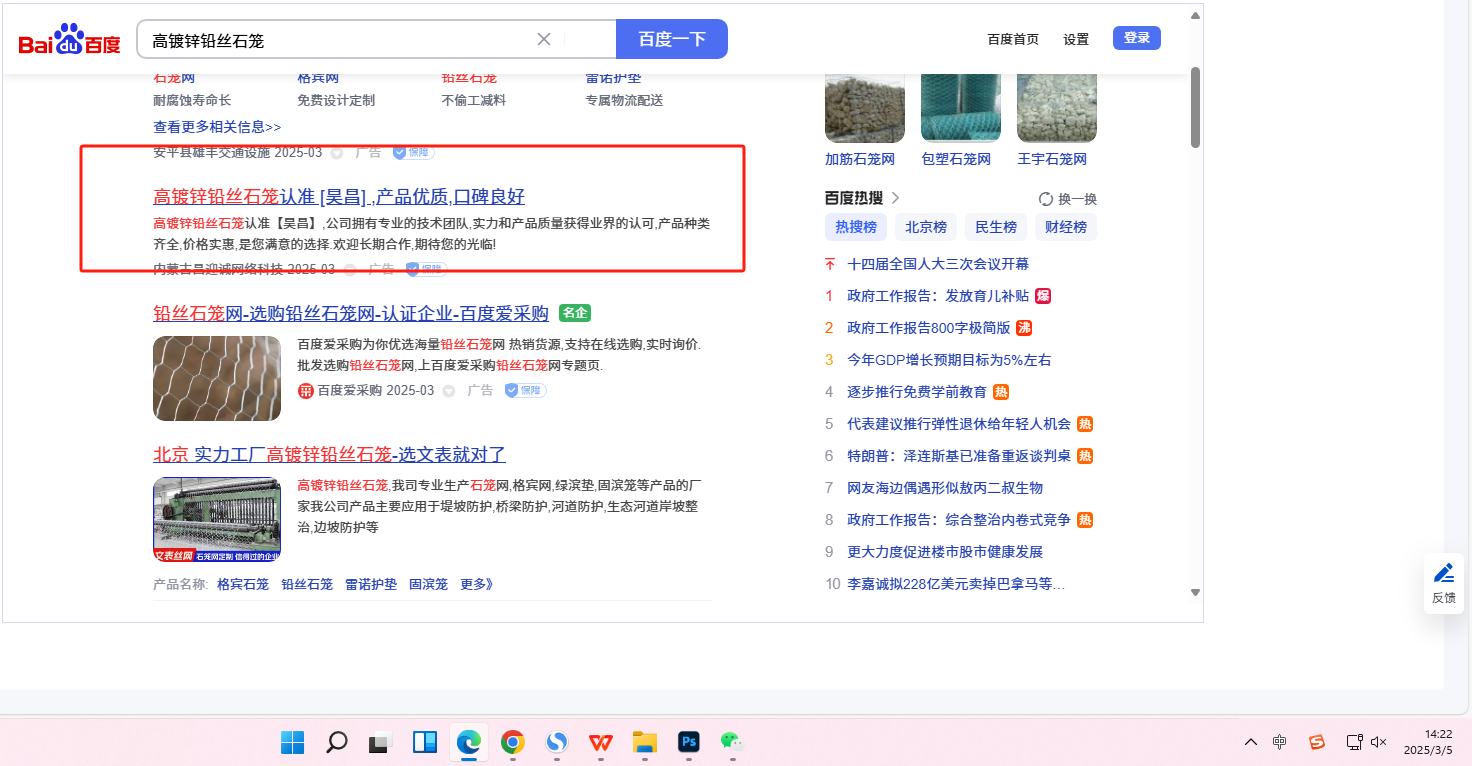Open Google Chrome from taskbar
Image resolution: width=1472 pixels, height=766 pixels.
point(513,742)
